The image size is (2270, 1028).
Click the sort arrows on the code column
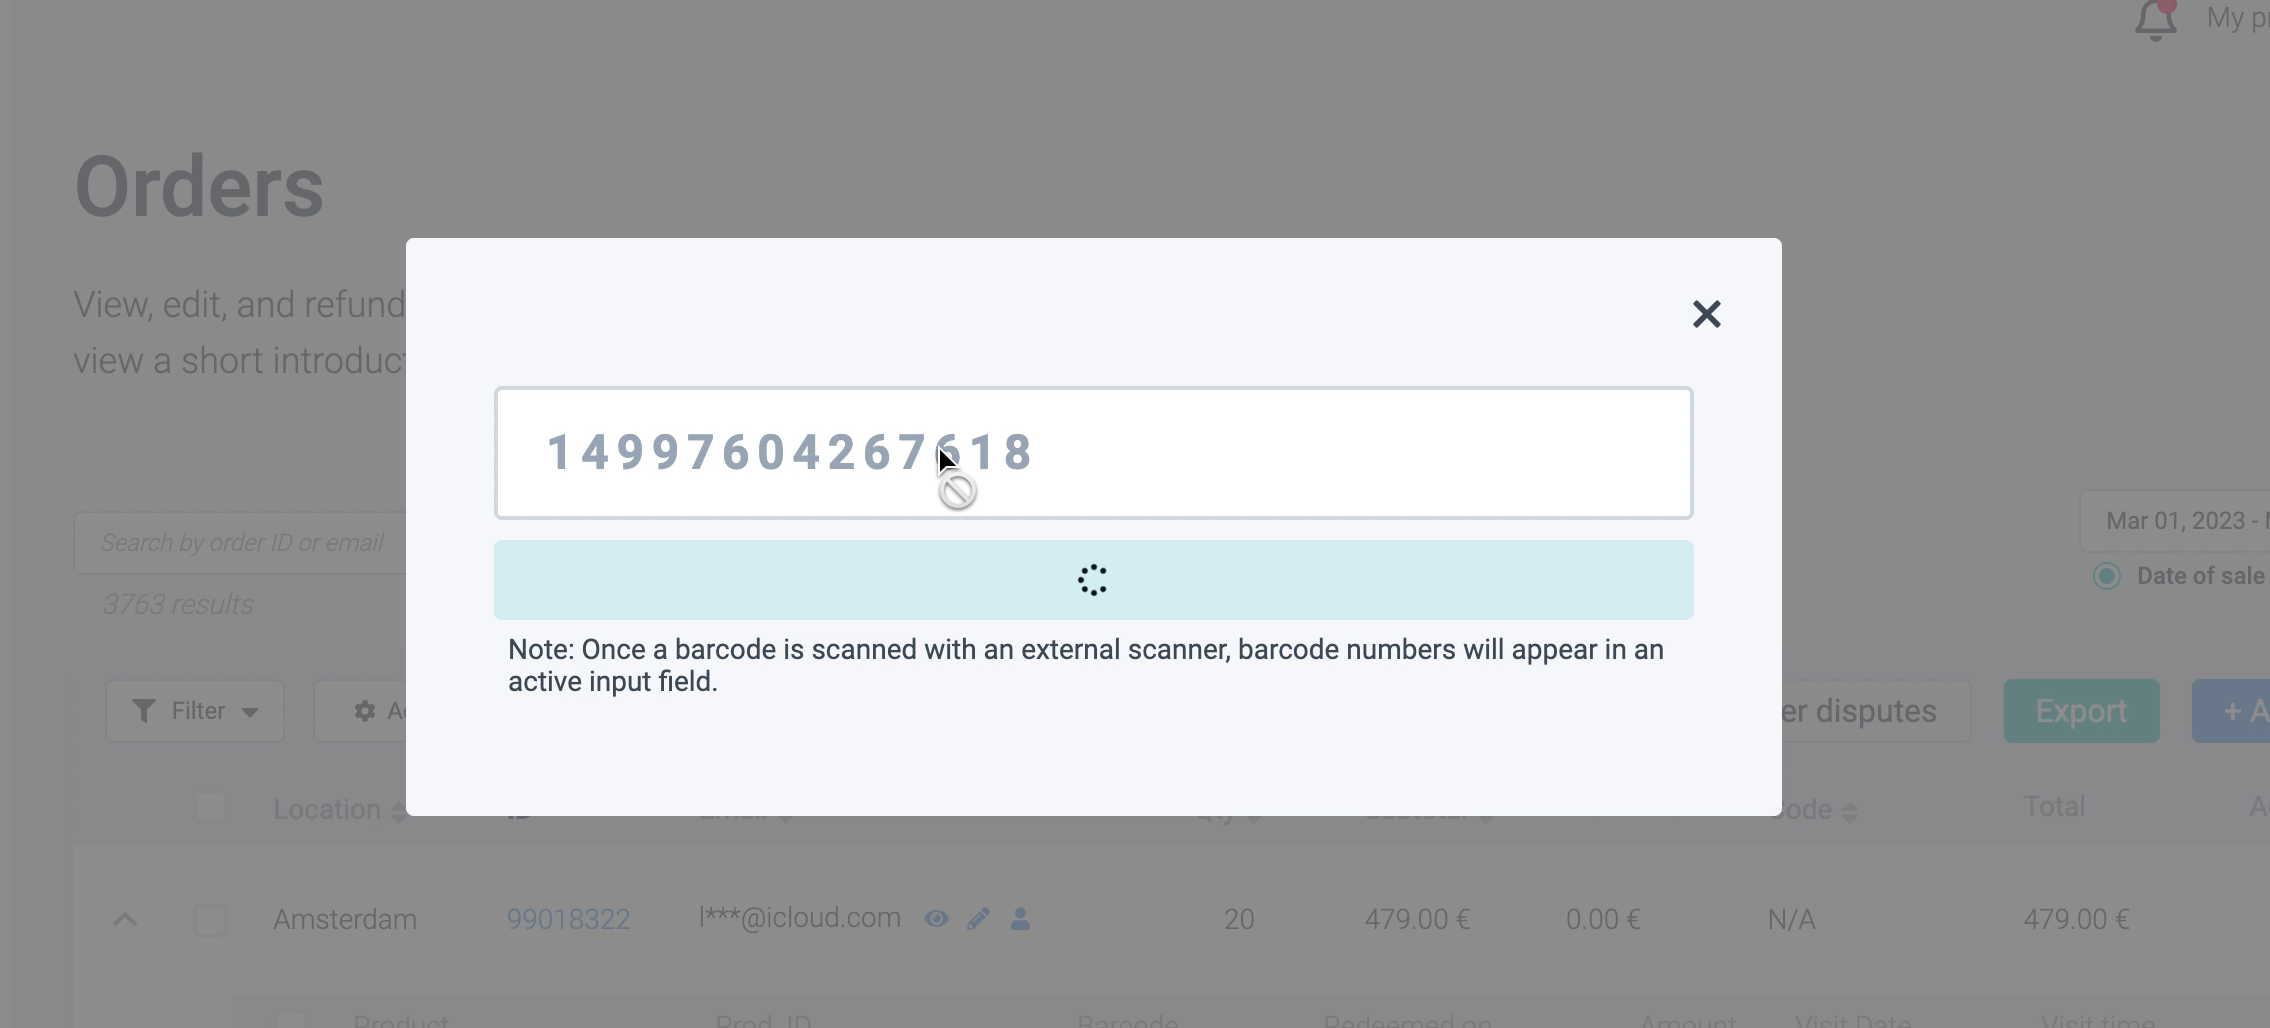[x=1849, y=812]
